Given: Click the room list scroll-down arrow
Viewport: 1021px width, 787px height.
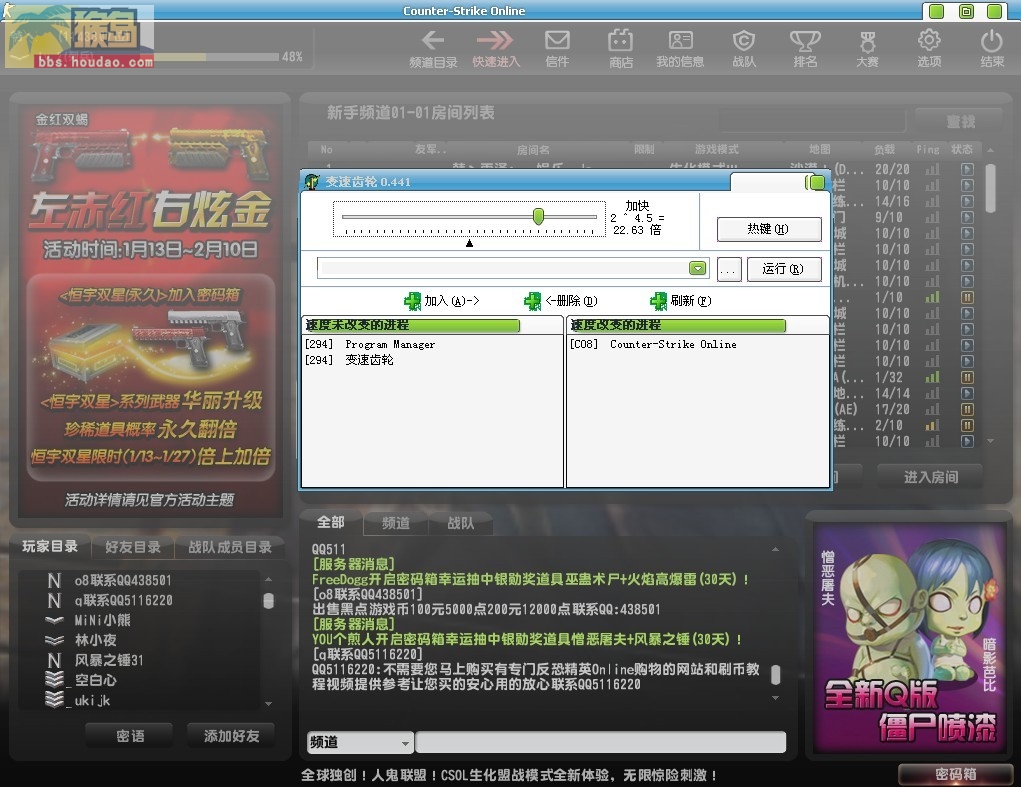Looking at the screenshot, I should [x=990, y=441].
